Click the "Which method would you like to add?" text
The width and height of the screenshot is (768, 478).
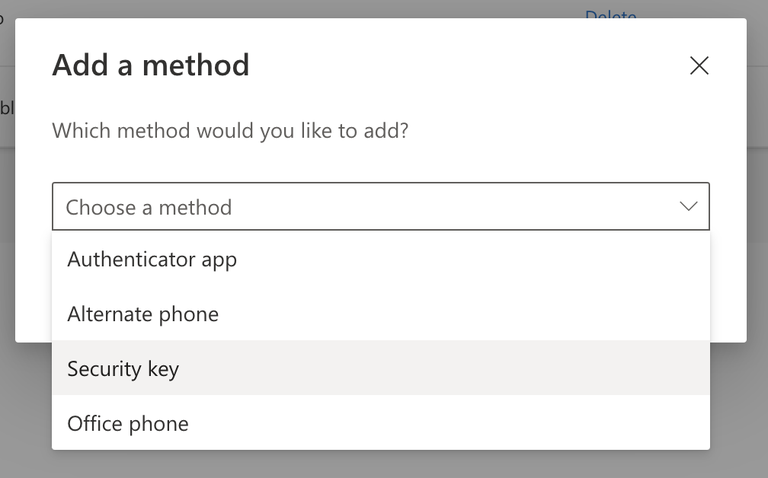click(230, 131)
